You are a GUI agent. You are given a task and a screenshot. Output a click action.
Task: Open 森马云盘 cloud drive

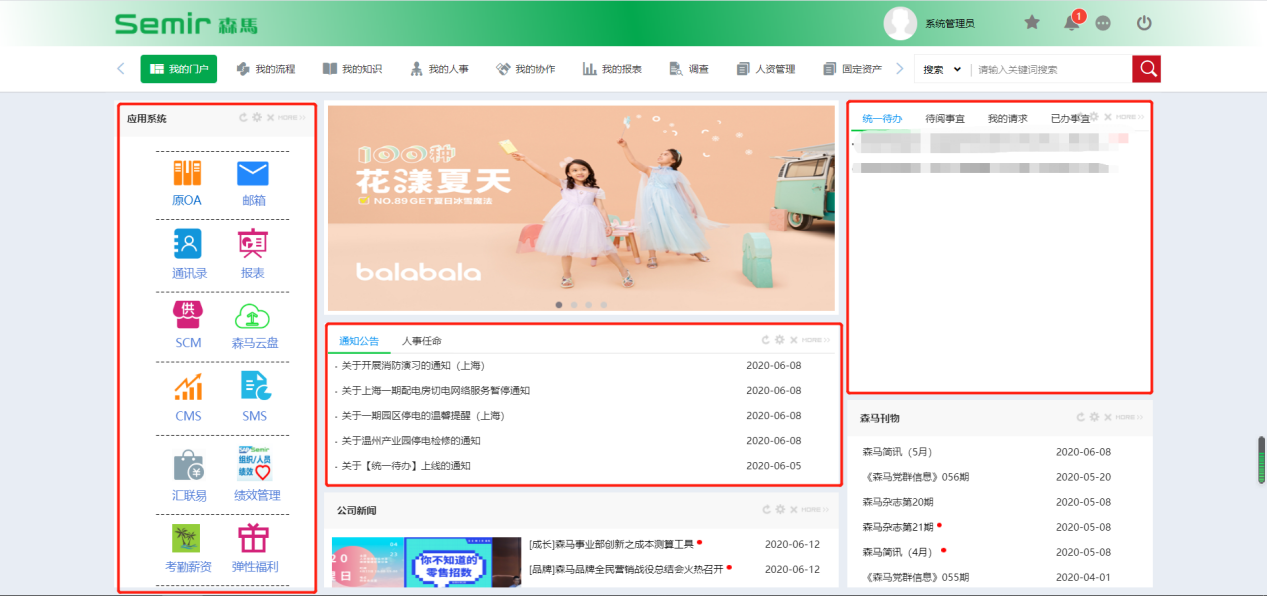point(255,326)
